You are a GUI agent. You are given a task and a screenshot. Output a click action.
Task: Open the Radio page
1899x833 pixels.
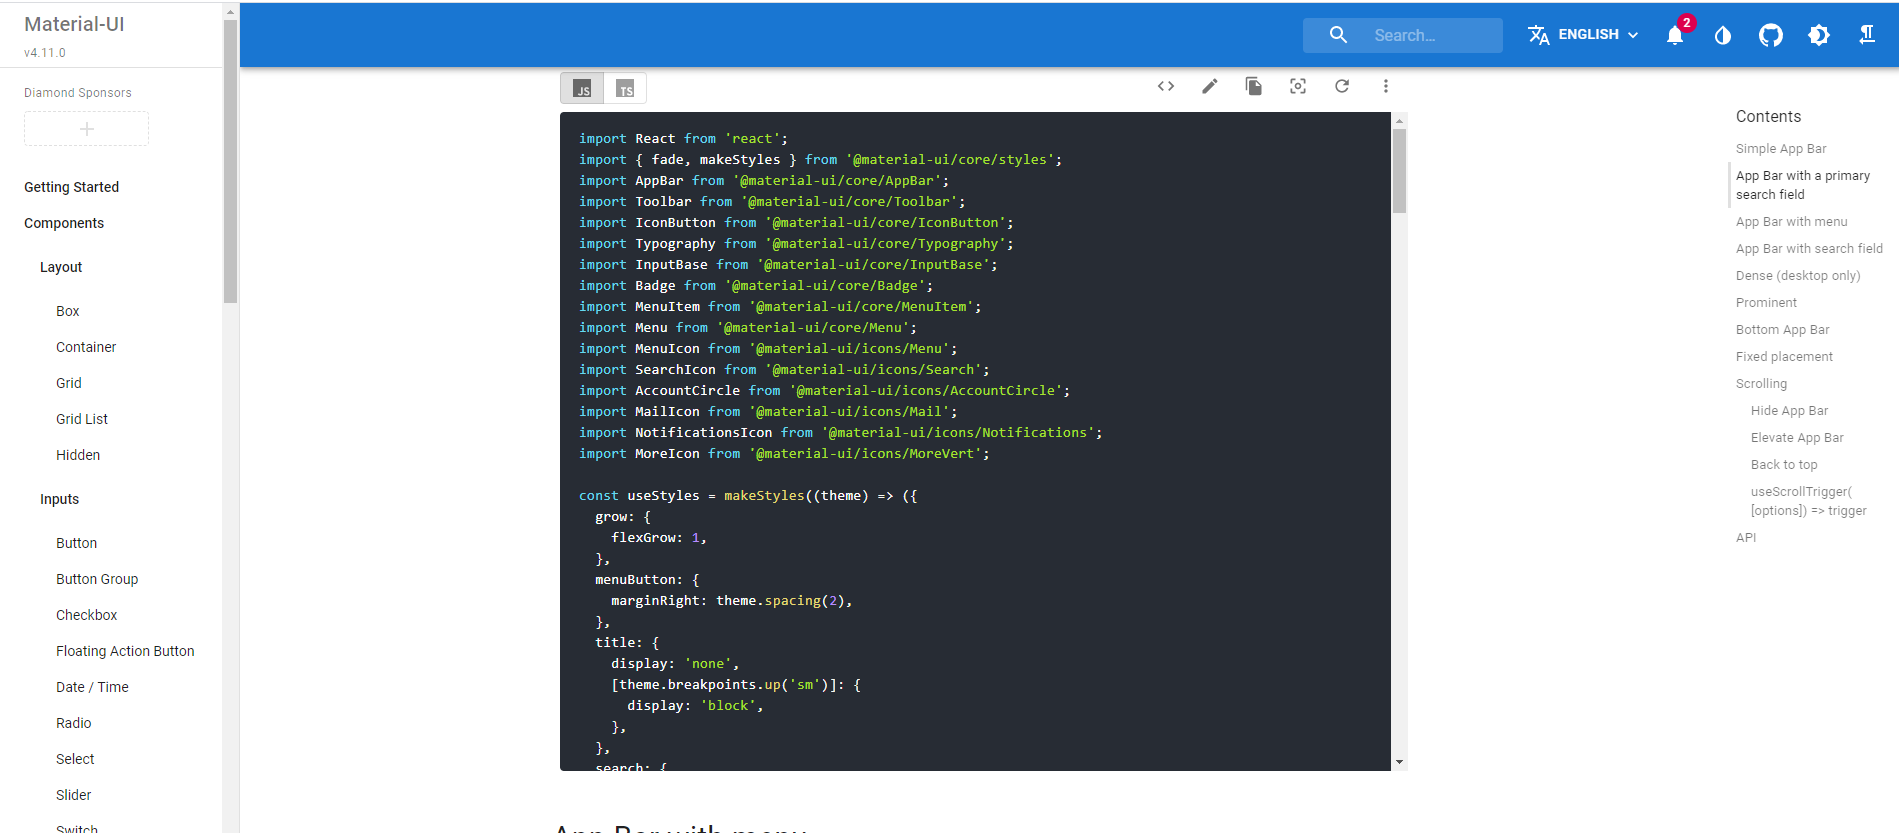click(73, 723)
